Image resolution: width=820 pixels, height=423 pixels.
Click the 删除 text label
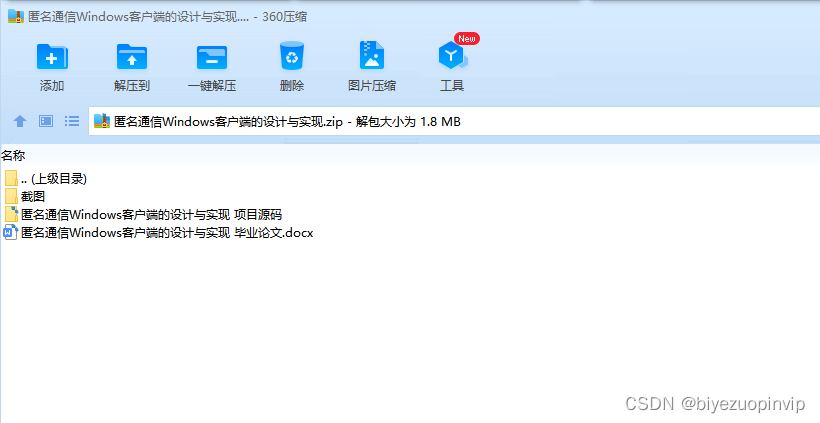(292, 86)
